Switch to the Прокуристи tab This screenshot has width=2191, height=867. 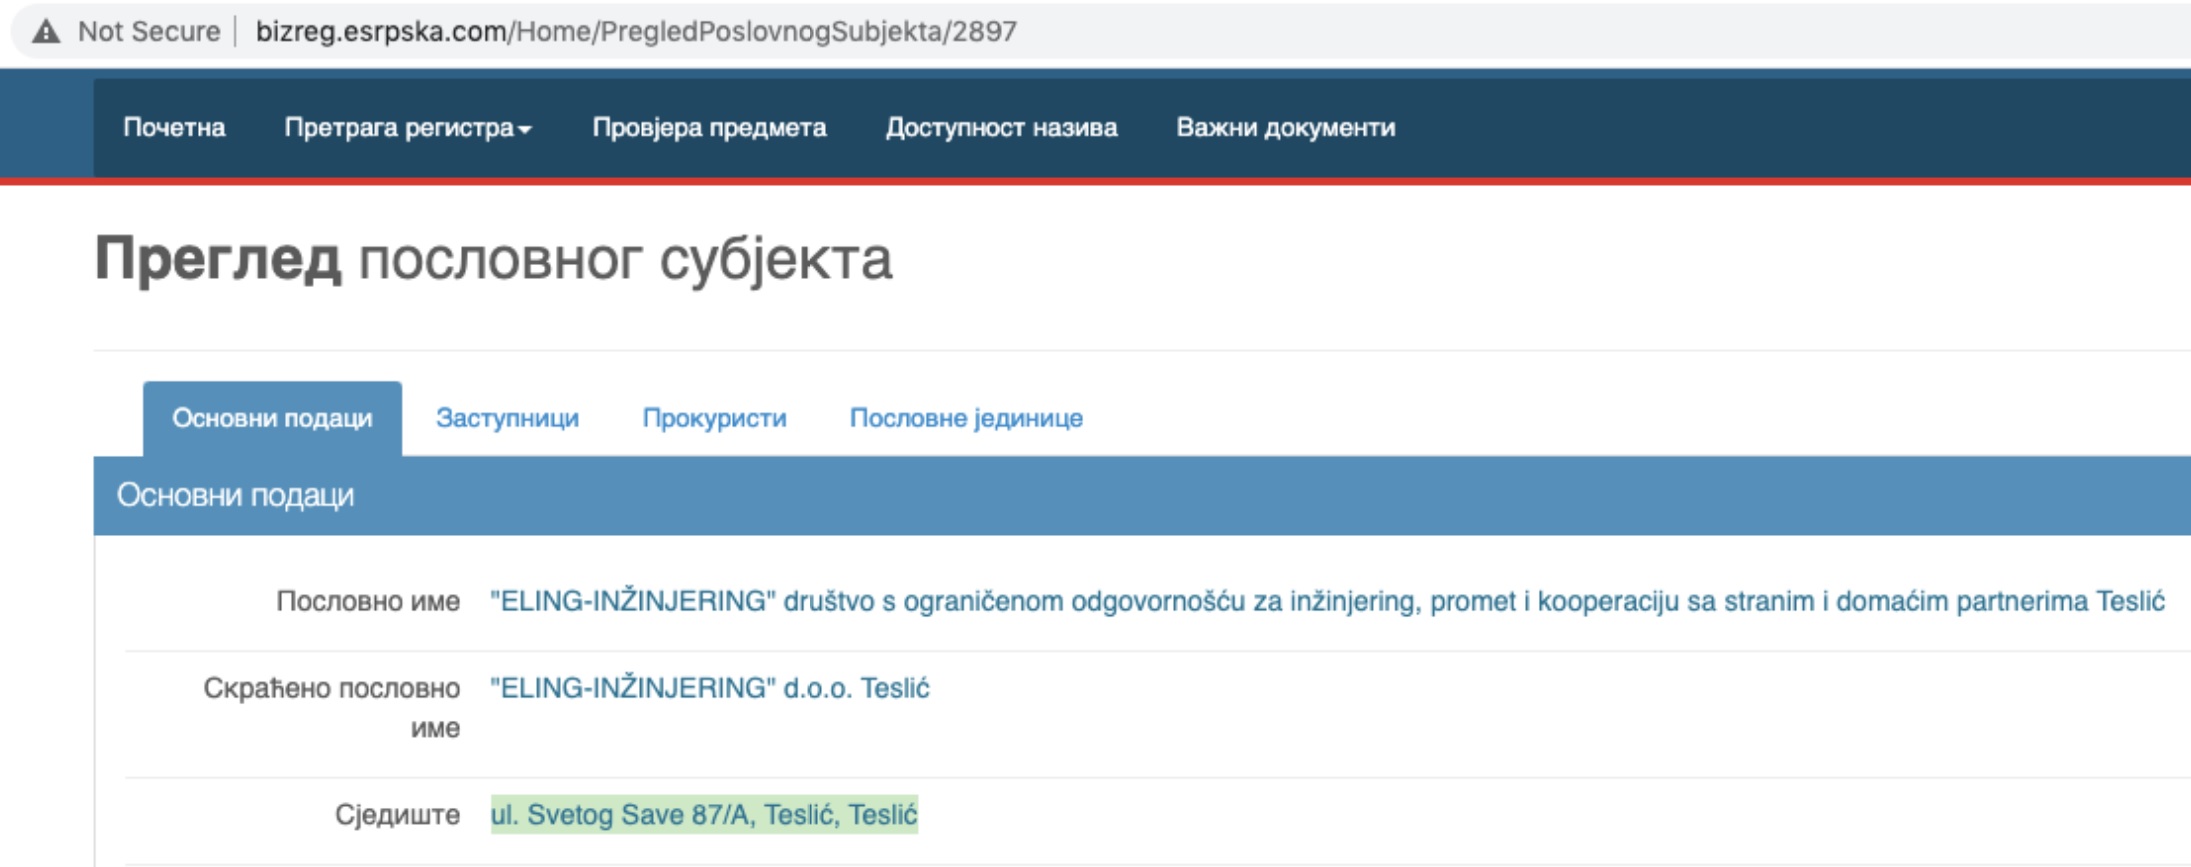[714, 418]
